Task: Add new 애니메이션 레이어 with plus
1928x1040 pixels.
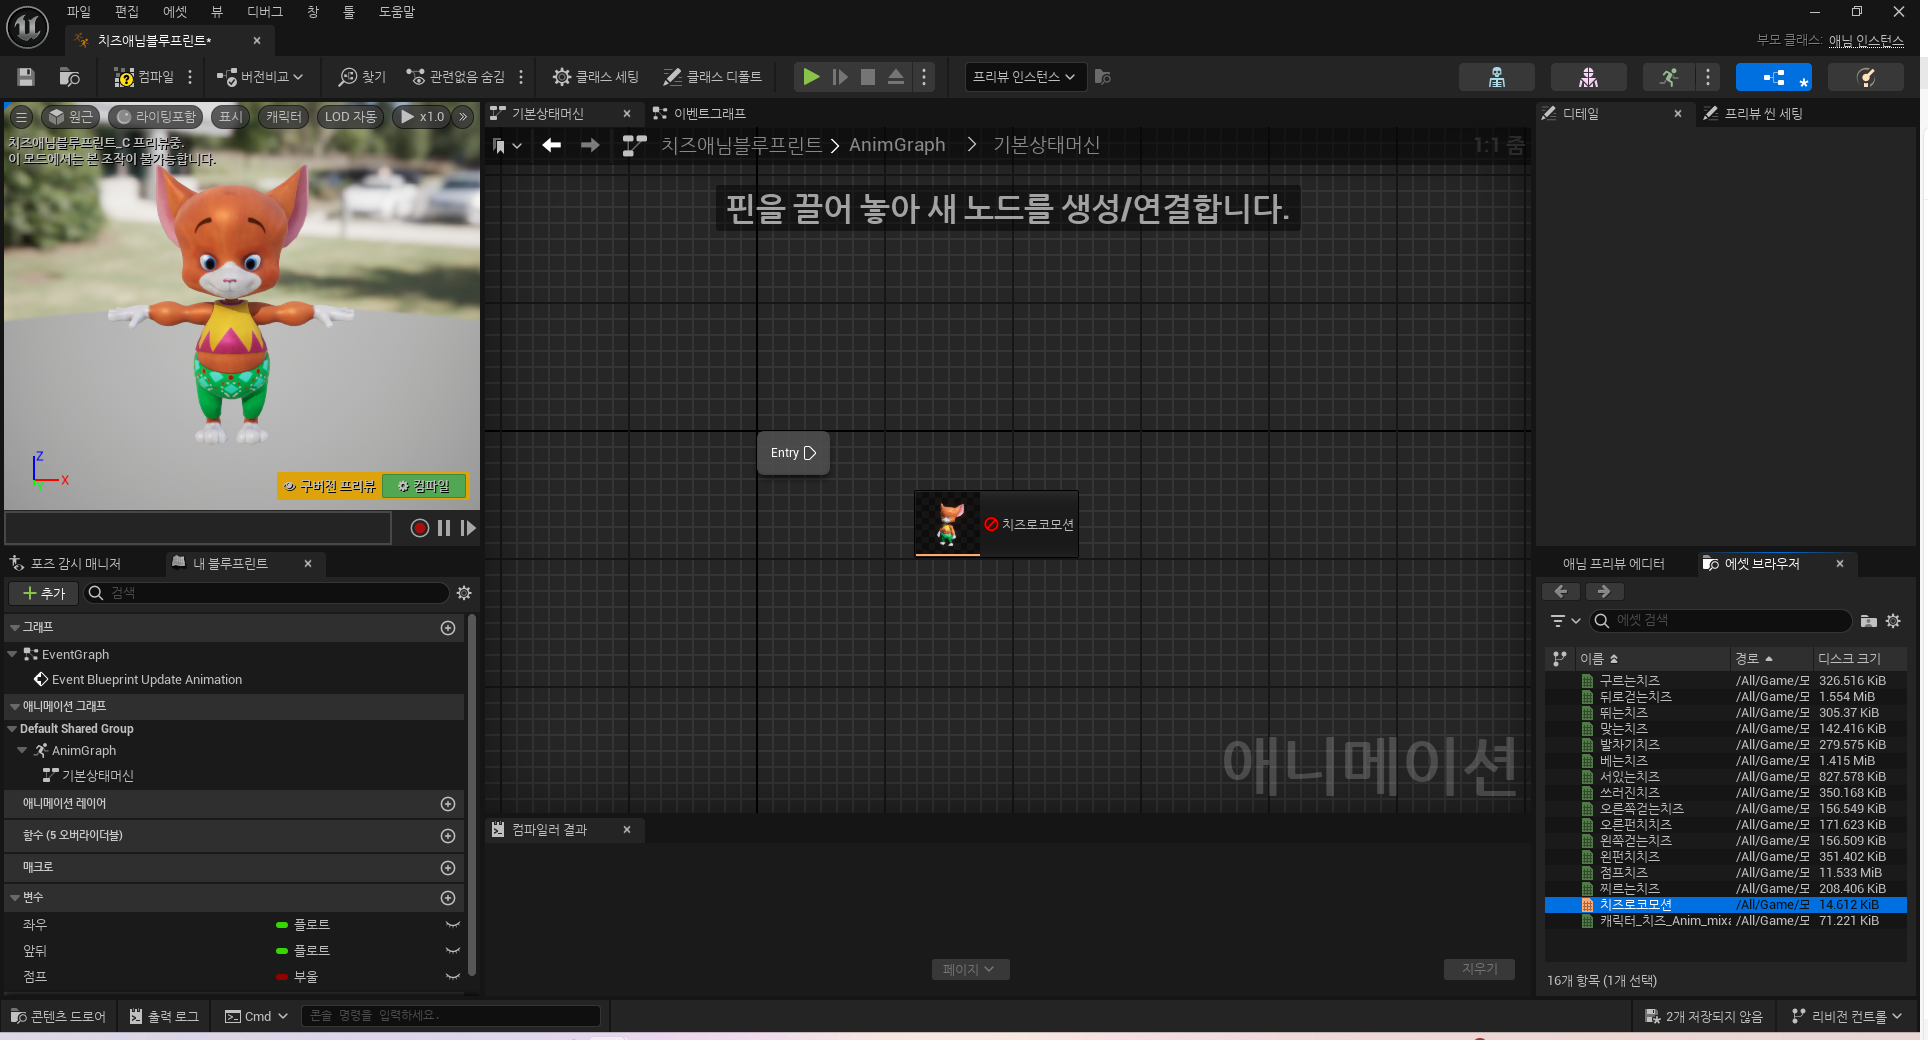Action: [448, 804]
